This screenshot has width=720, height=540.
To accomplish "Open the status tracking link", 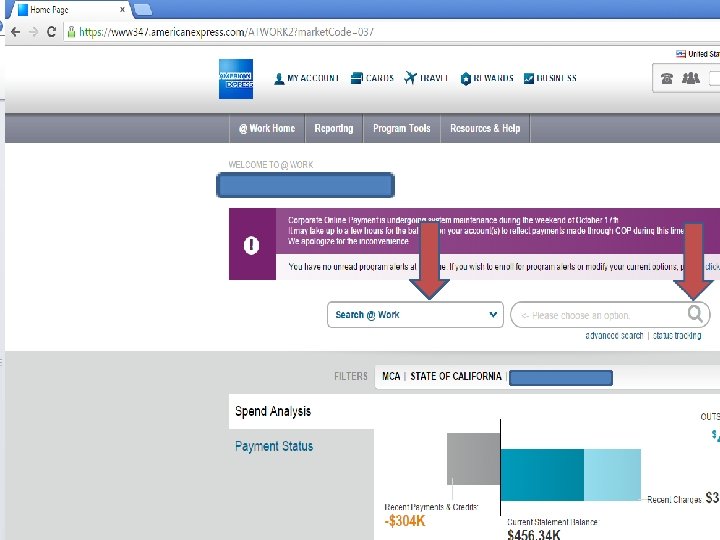I will tap(677, 336).
